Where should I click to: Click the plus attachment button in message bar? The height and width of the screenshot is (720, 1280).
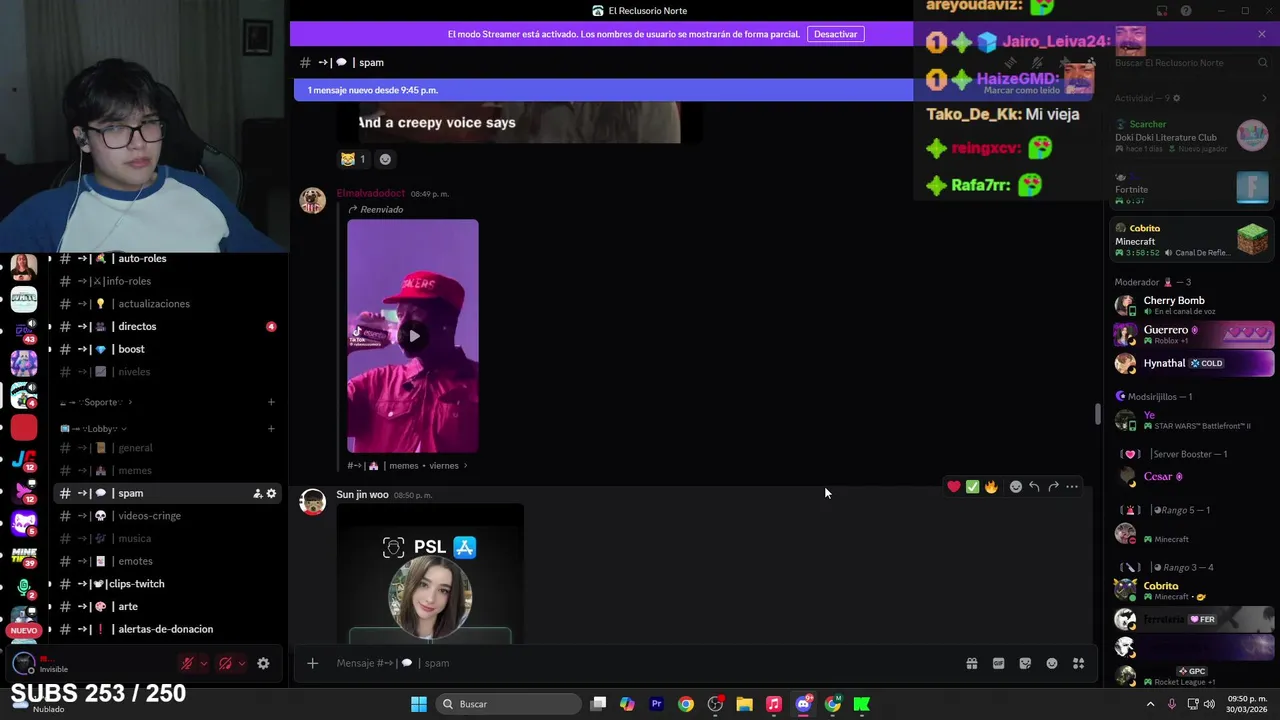tap(312, 663)
